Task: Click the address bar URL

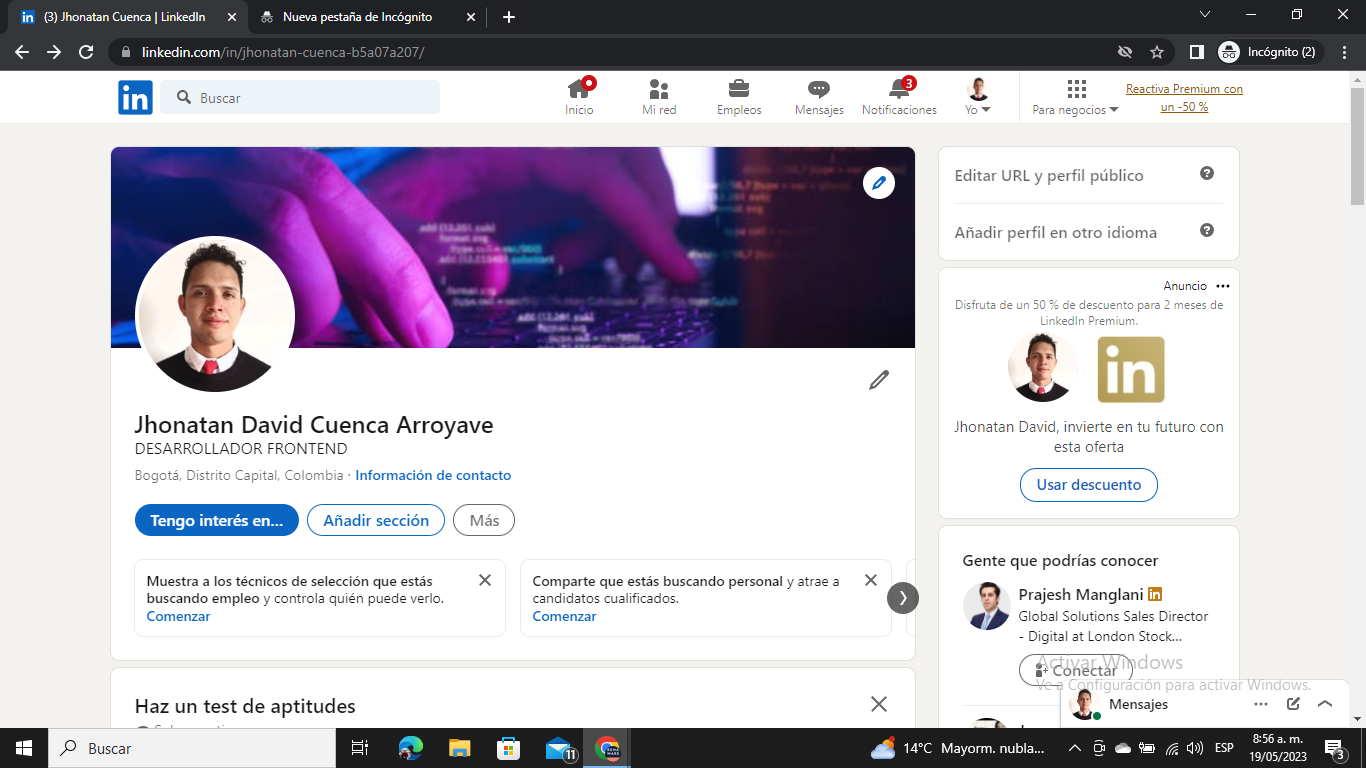Action: pos(283,52)
